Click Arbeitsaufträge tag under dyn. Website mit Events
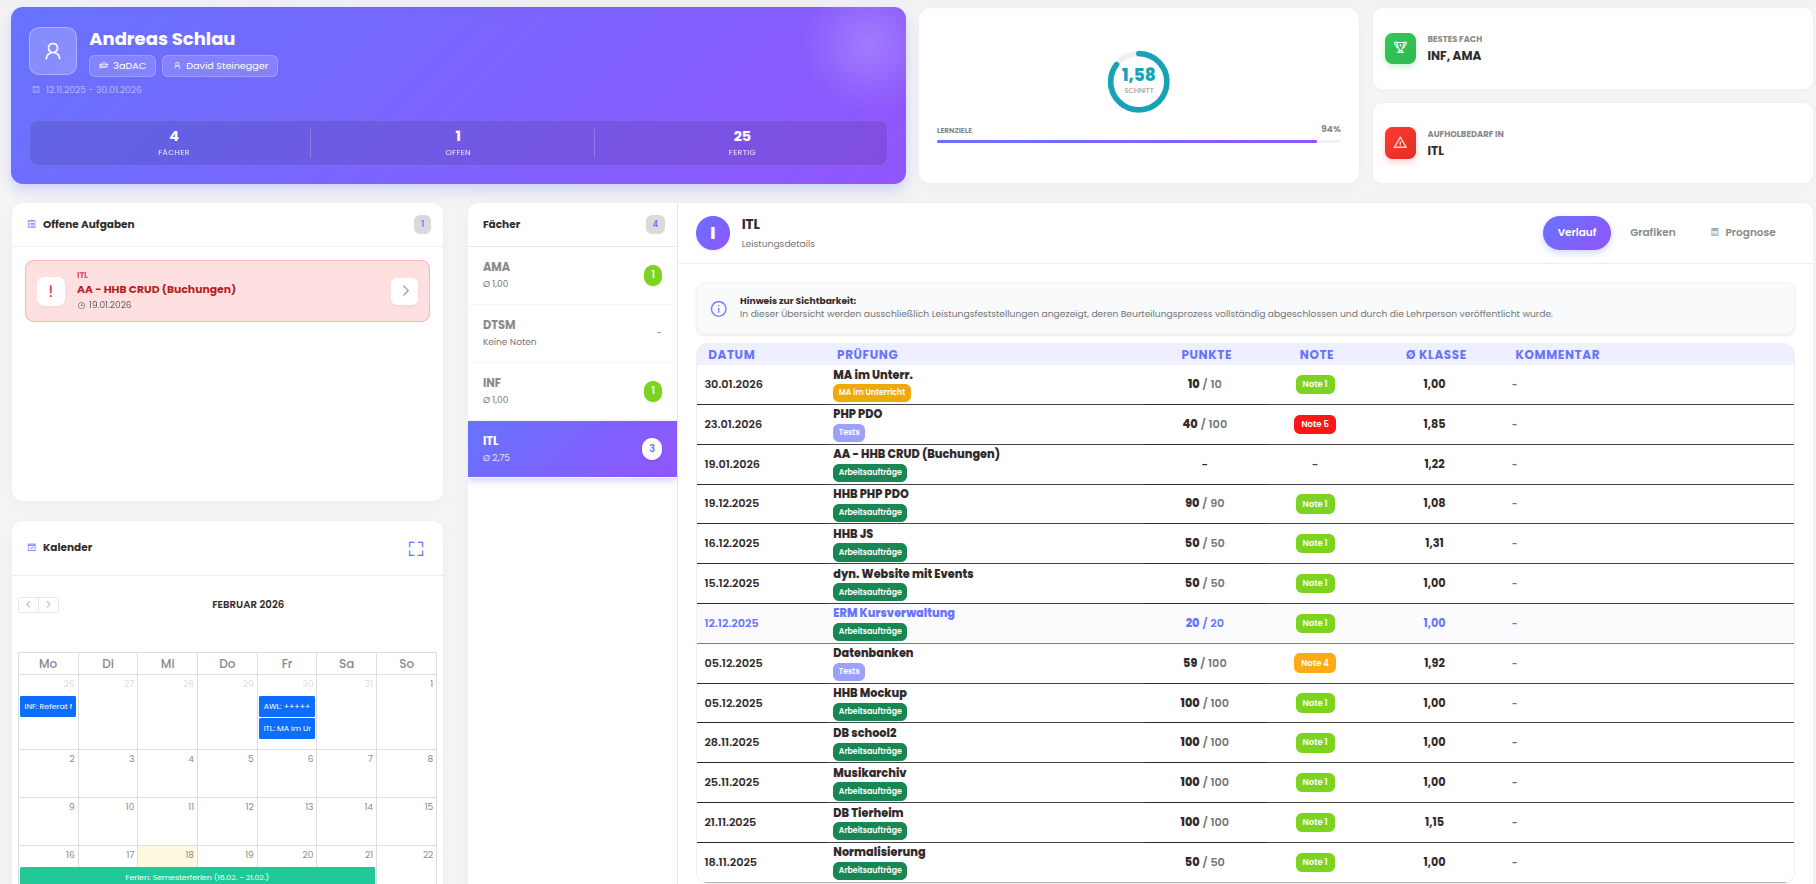Image resolution: width=1816 pixels, height=884 pixels. (870, 592)
